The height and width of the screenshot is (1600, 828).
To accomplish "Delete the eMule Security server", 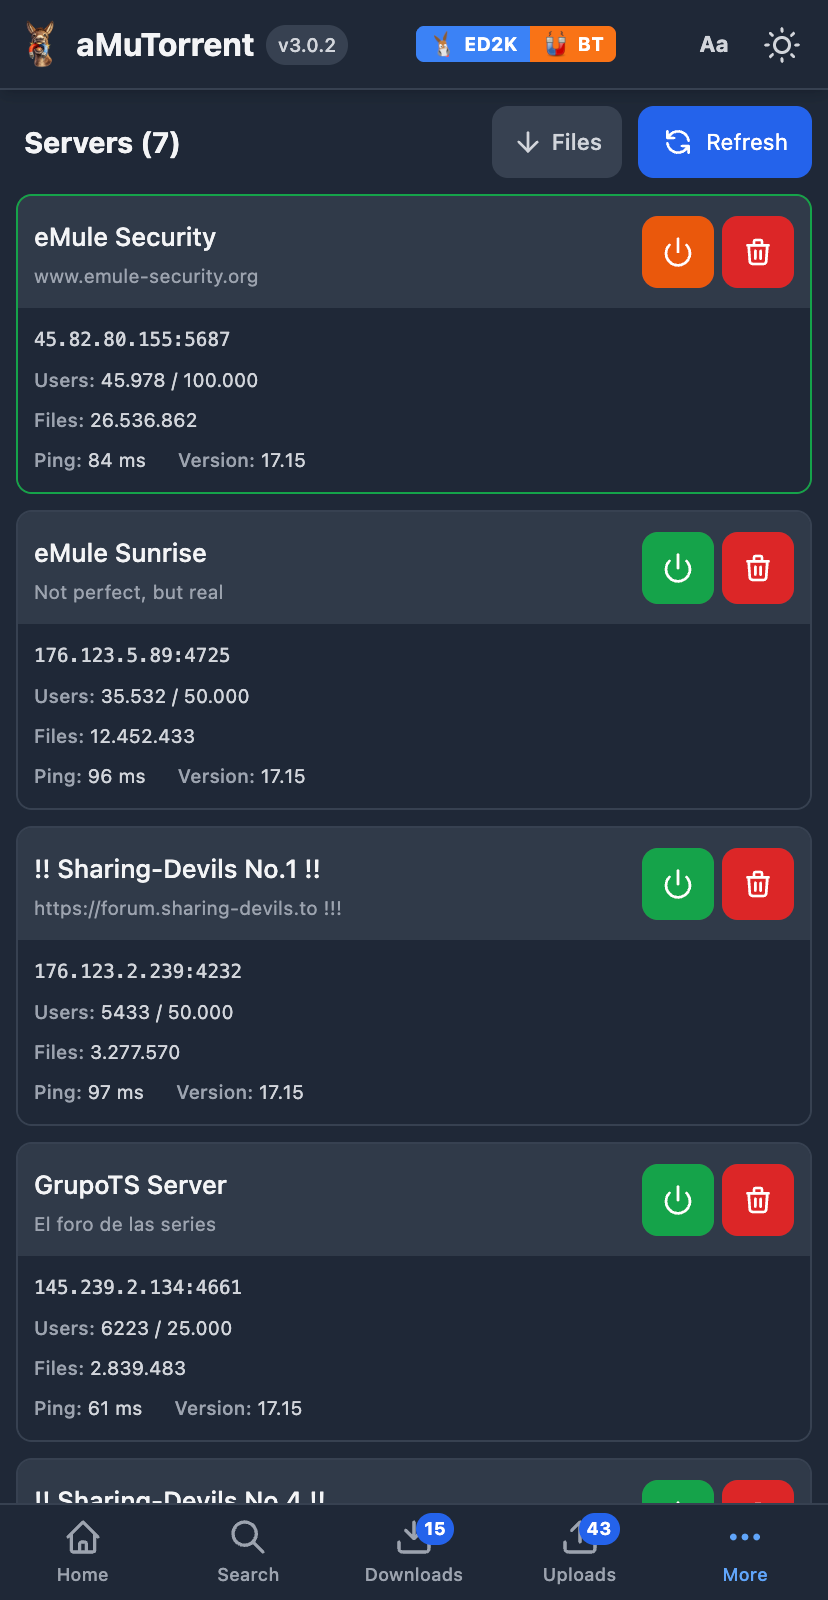I will point(757,252).
